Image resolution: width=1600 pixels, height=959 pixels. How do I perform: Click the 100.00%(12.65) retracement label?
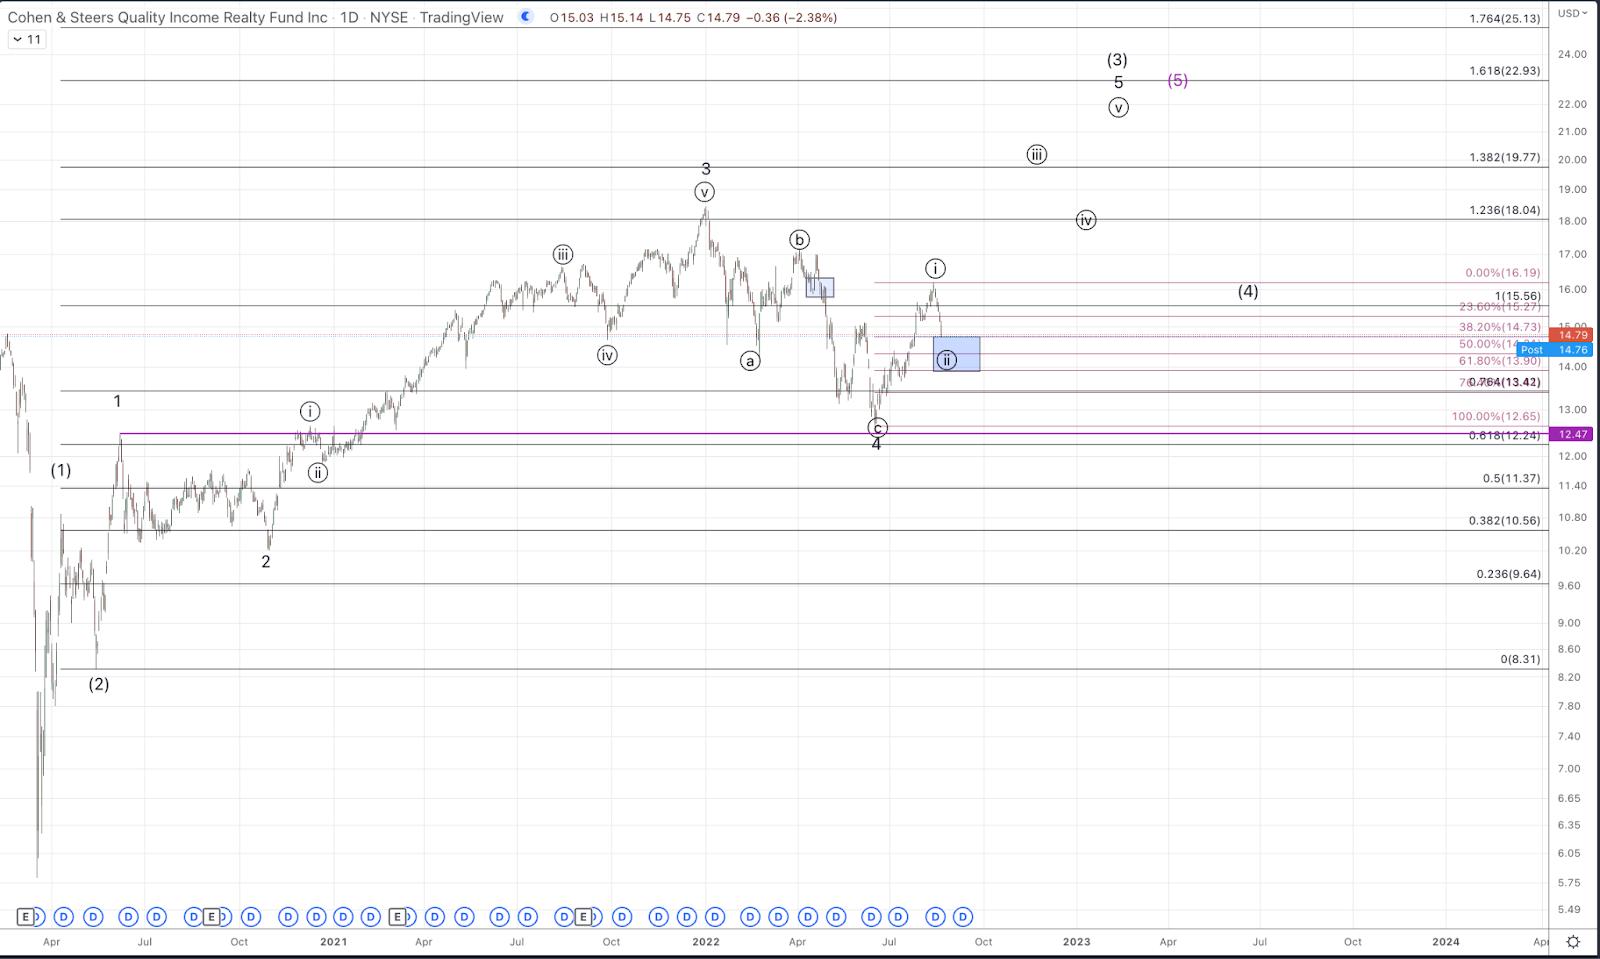1496,417
